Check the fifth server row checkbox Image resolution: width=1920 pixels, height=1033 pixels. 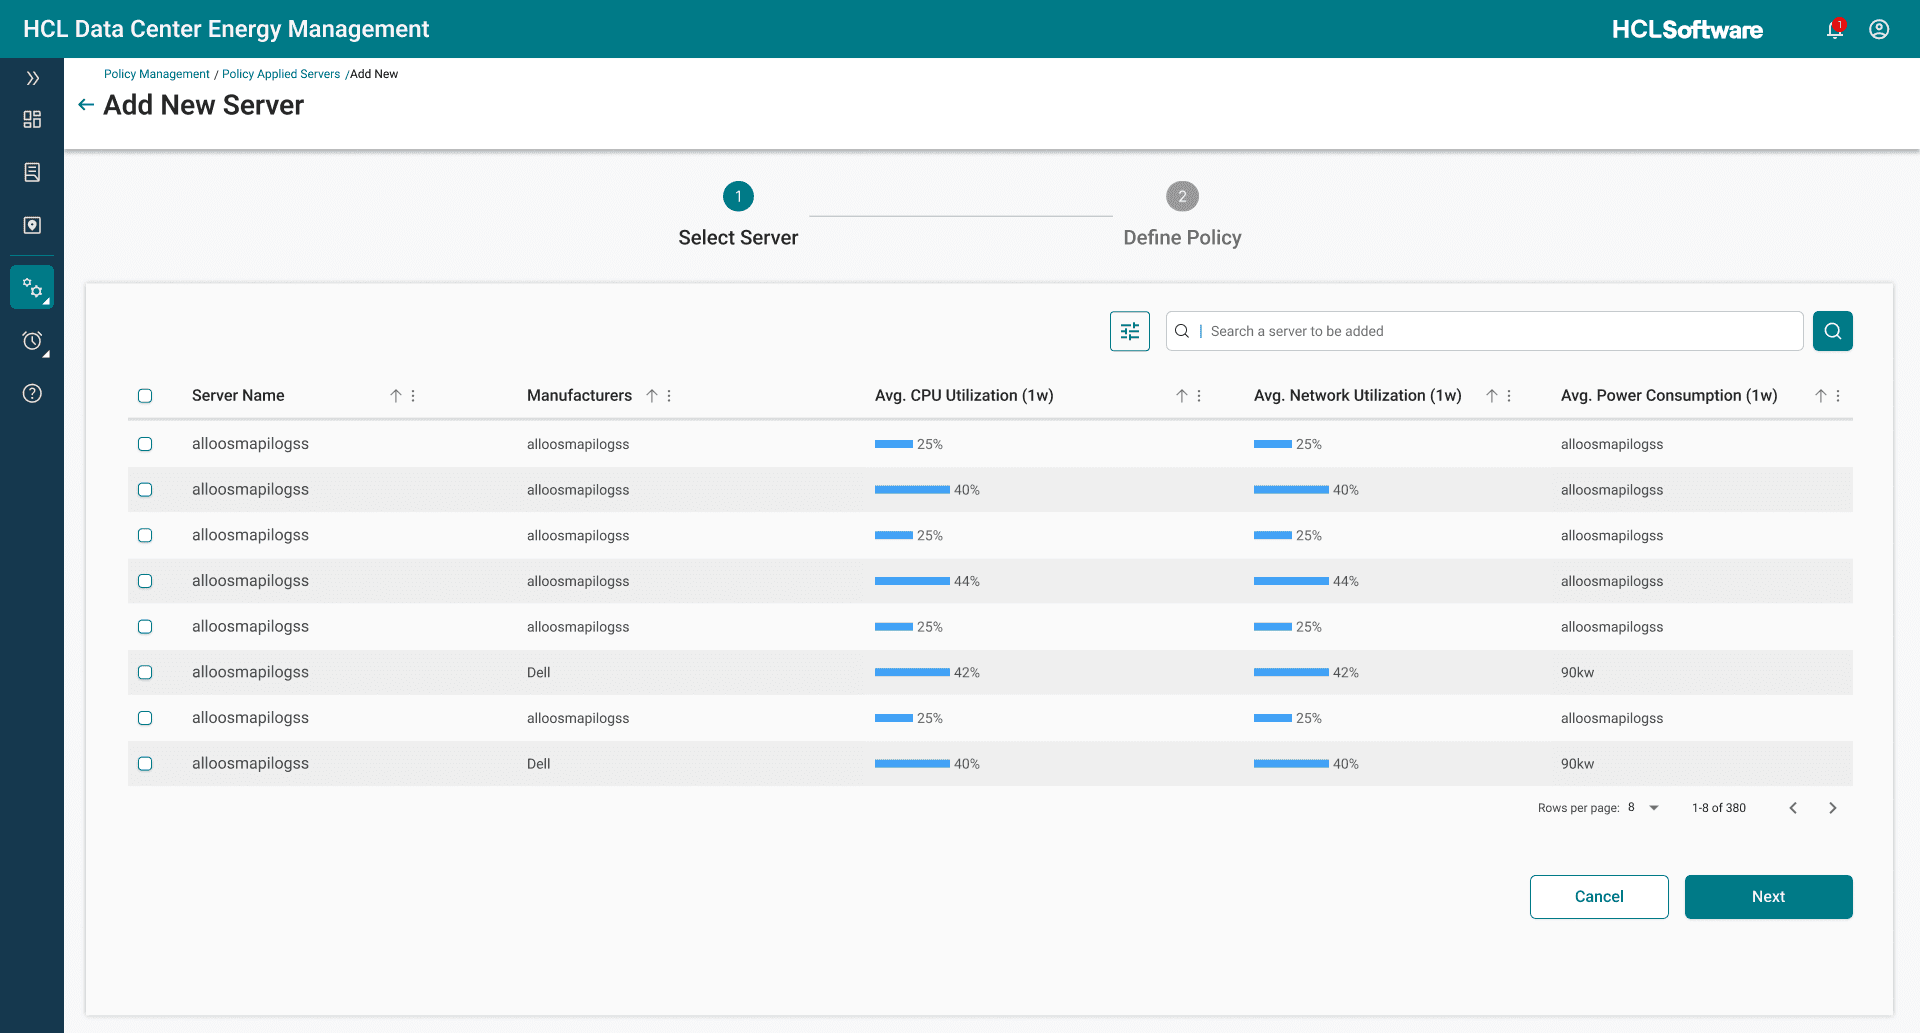pos(145,627)
